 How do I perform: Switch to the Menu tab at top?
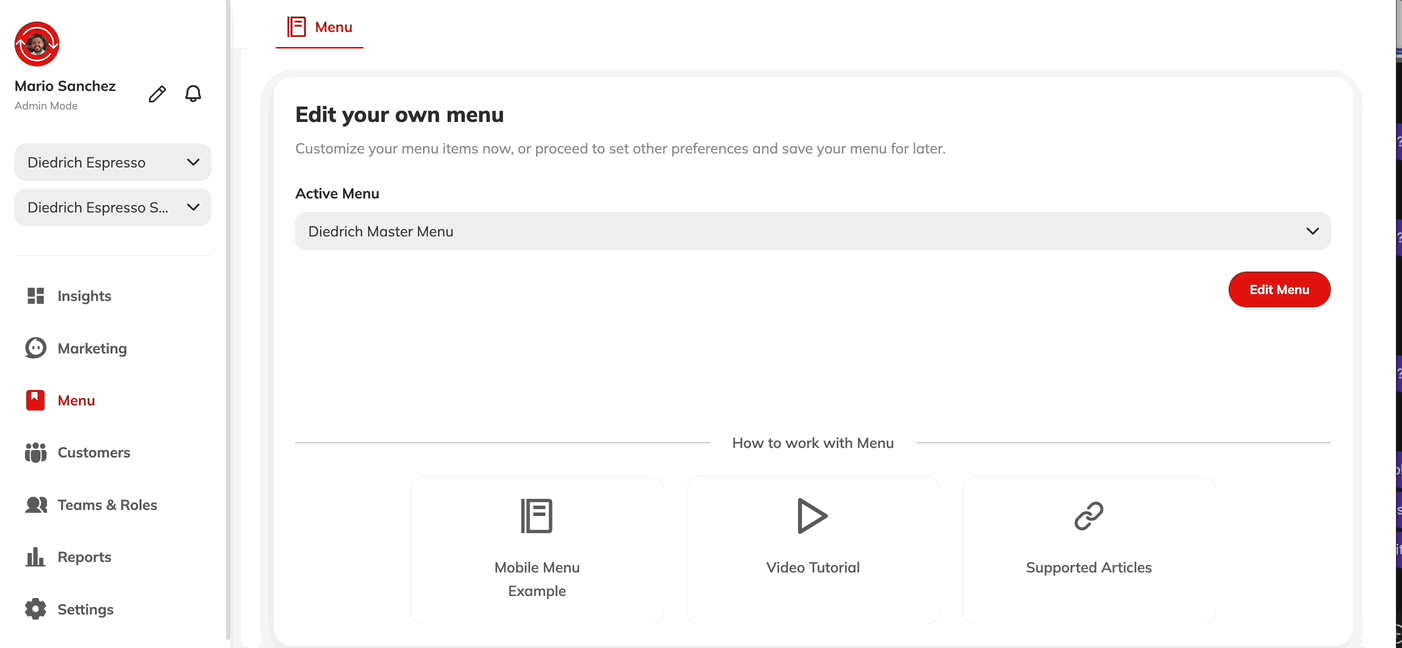(x=320, y=27)
